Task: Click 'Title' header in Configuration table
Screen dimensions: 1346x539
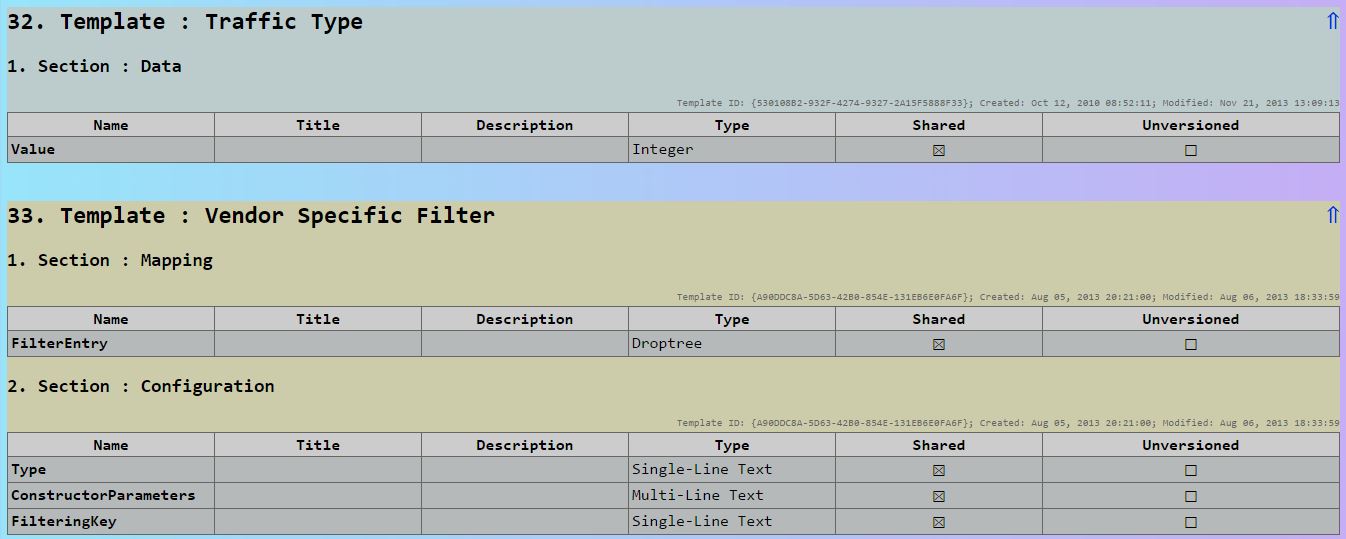Action: [318, 445]
